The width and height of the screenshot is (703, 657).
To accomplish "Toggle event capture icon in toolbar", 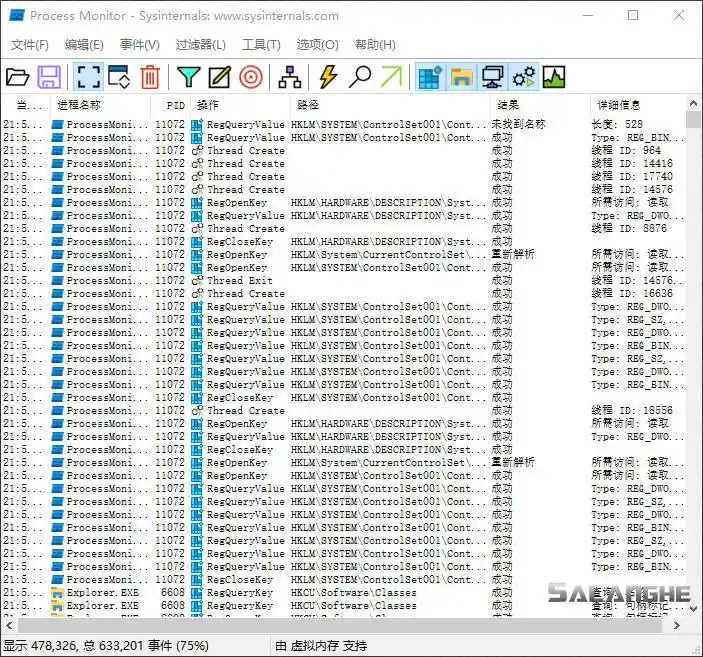I will [x=88, y=77].
